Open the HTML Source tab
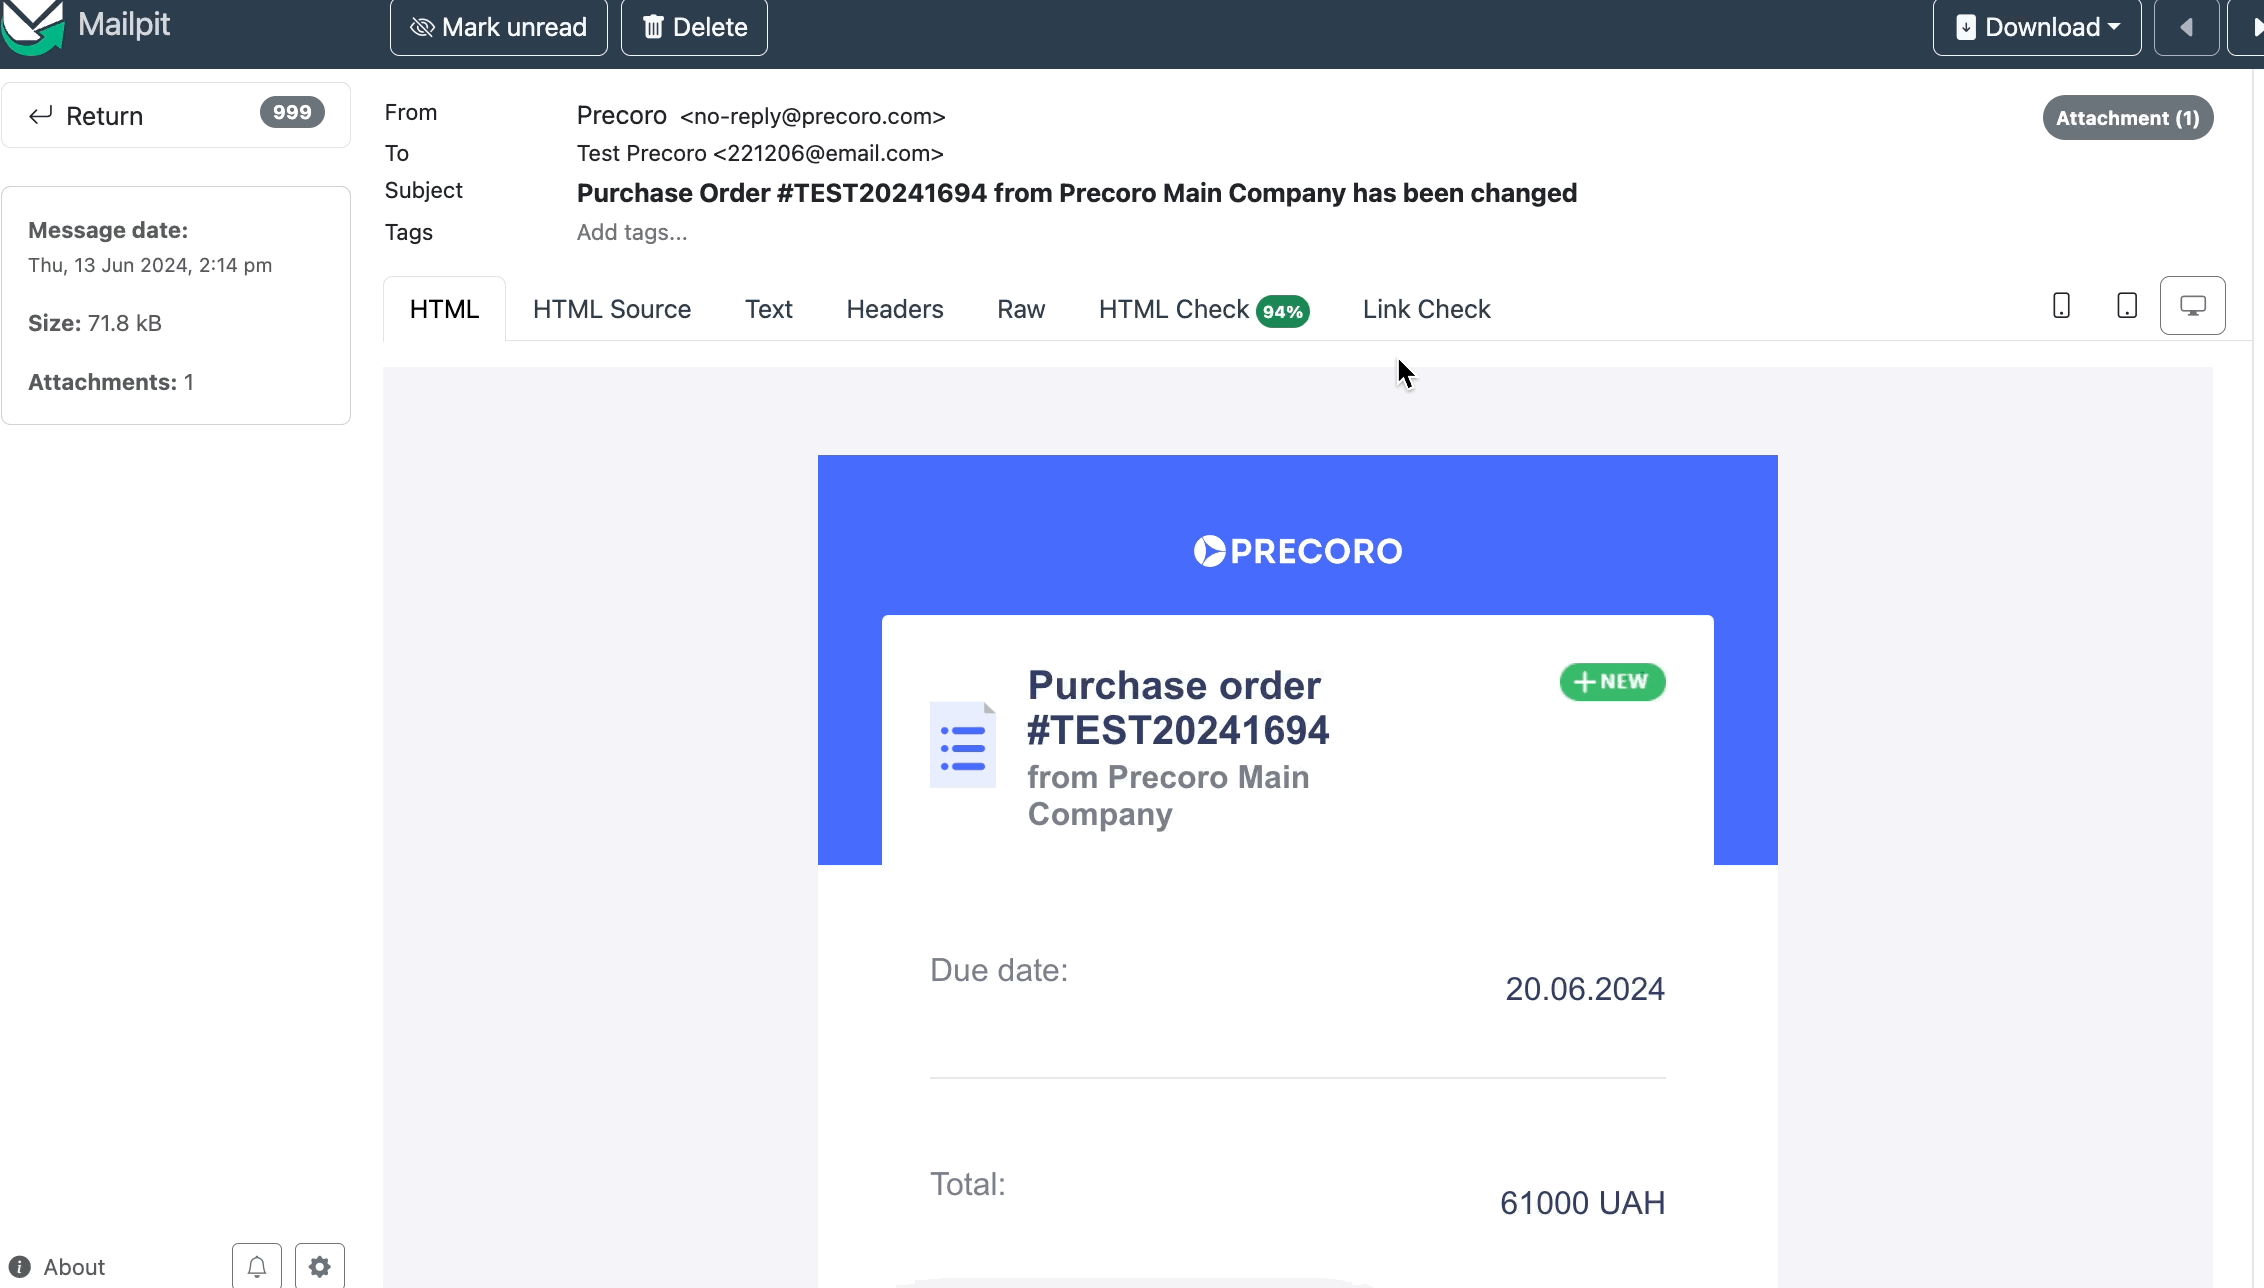This screenshot has width=2264, height=1288. point(612,309)
